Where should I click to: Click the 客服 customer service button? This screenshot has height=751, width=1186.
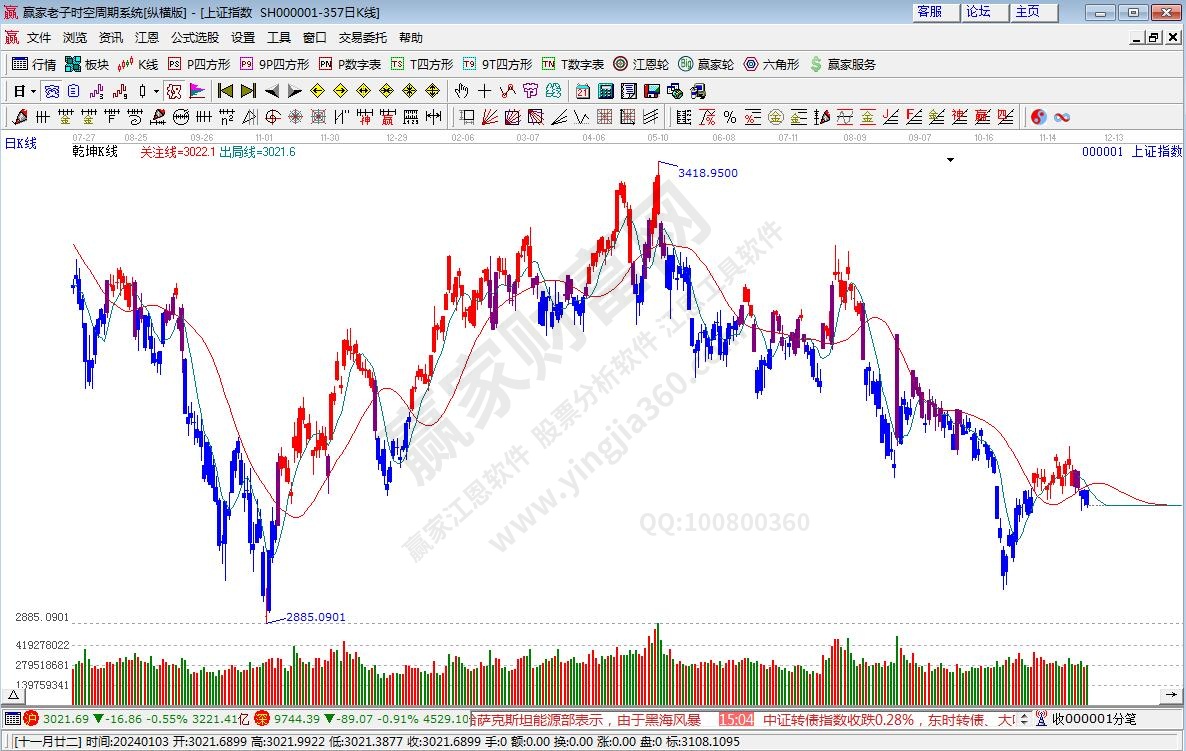pos(930,12)
